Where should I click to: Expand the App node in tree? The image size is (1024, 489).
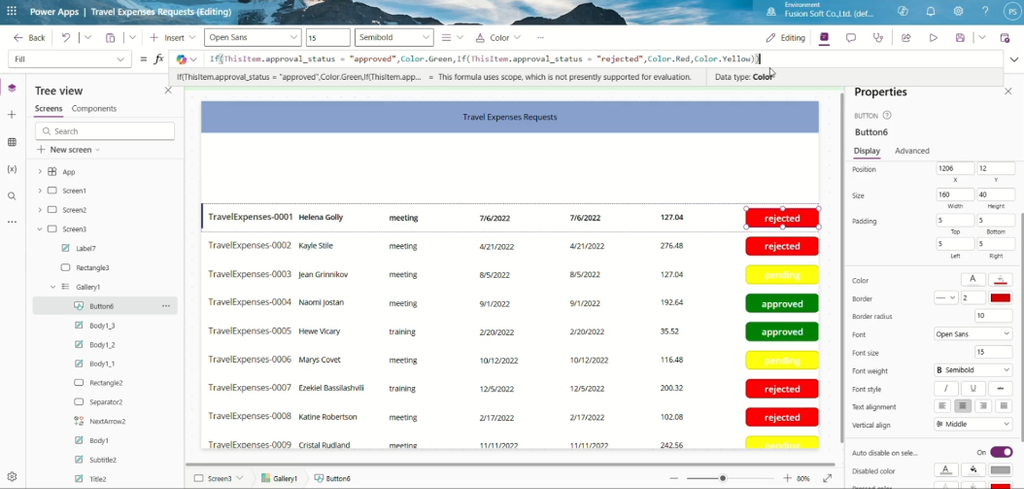pos(39,172)
